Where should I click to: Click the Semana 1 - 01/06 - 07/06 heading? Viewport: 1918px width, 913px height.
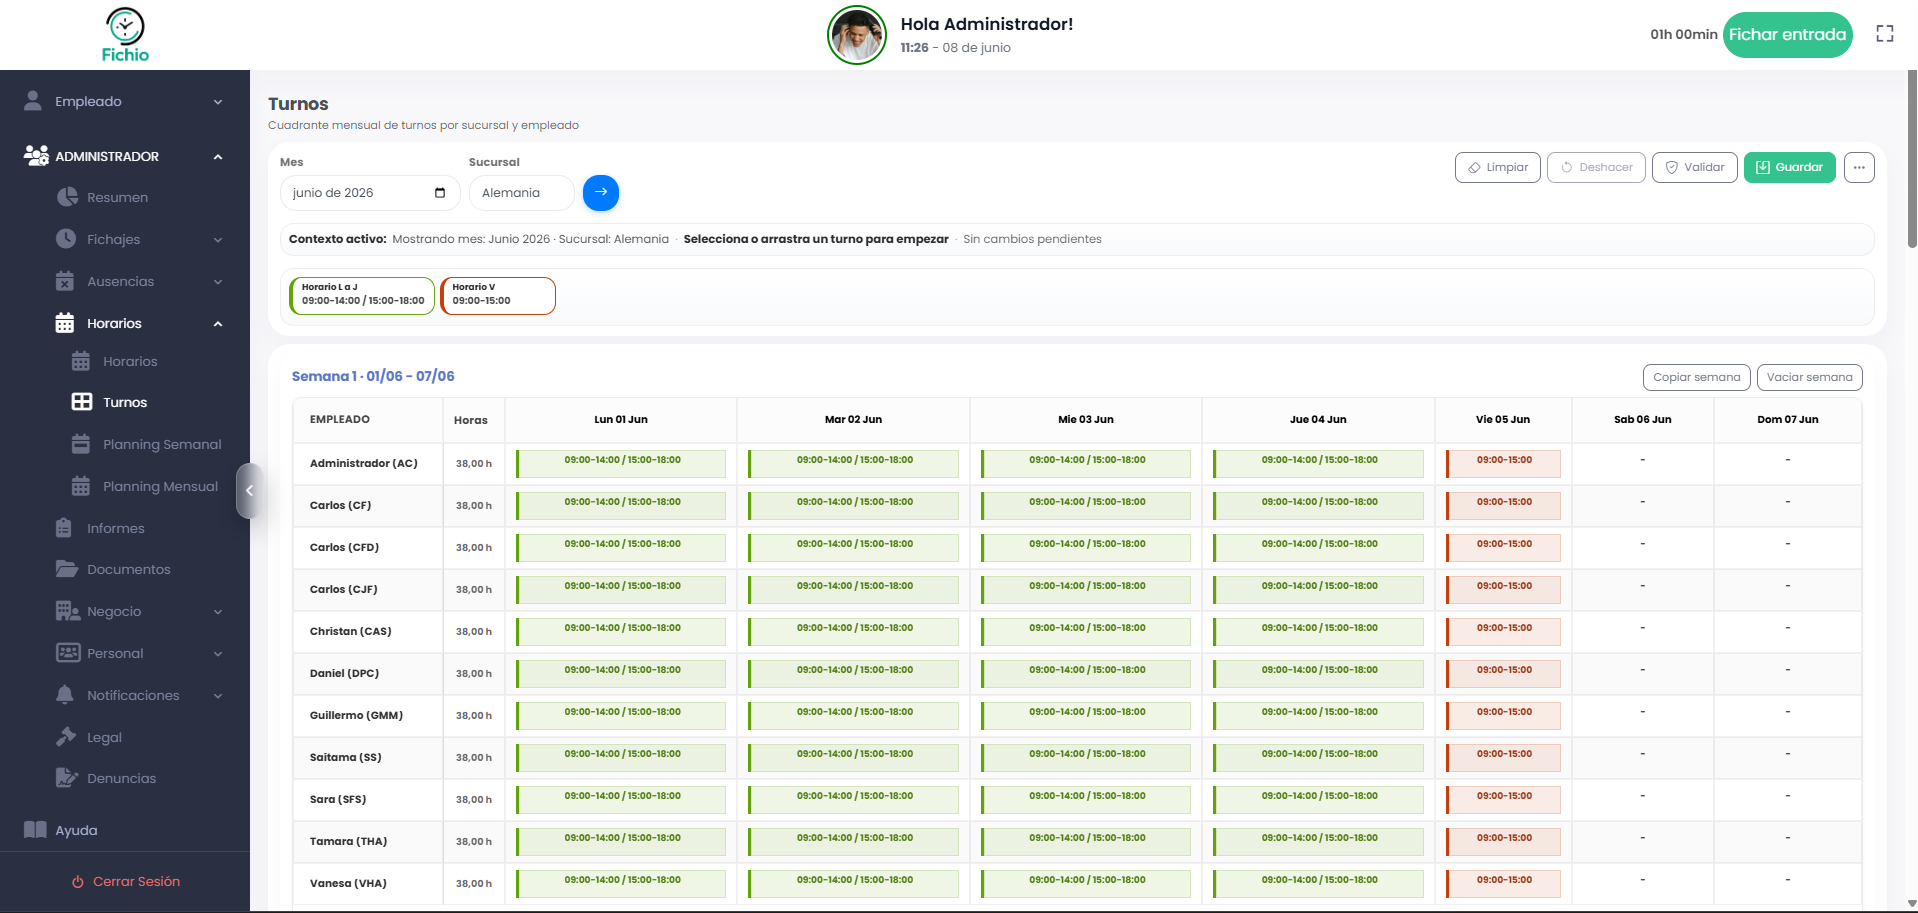373,376
